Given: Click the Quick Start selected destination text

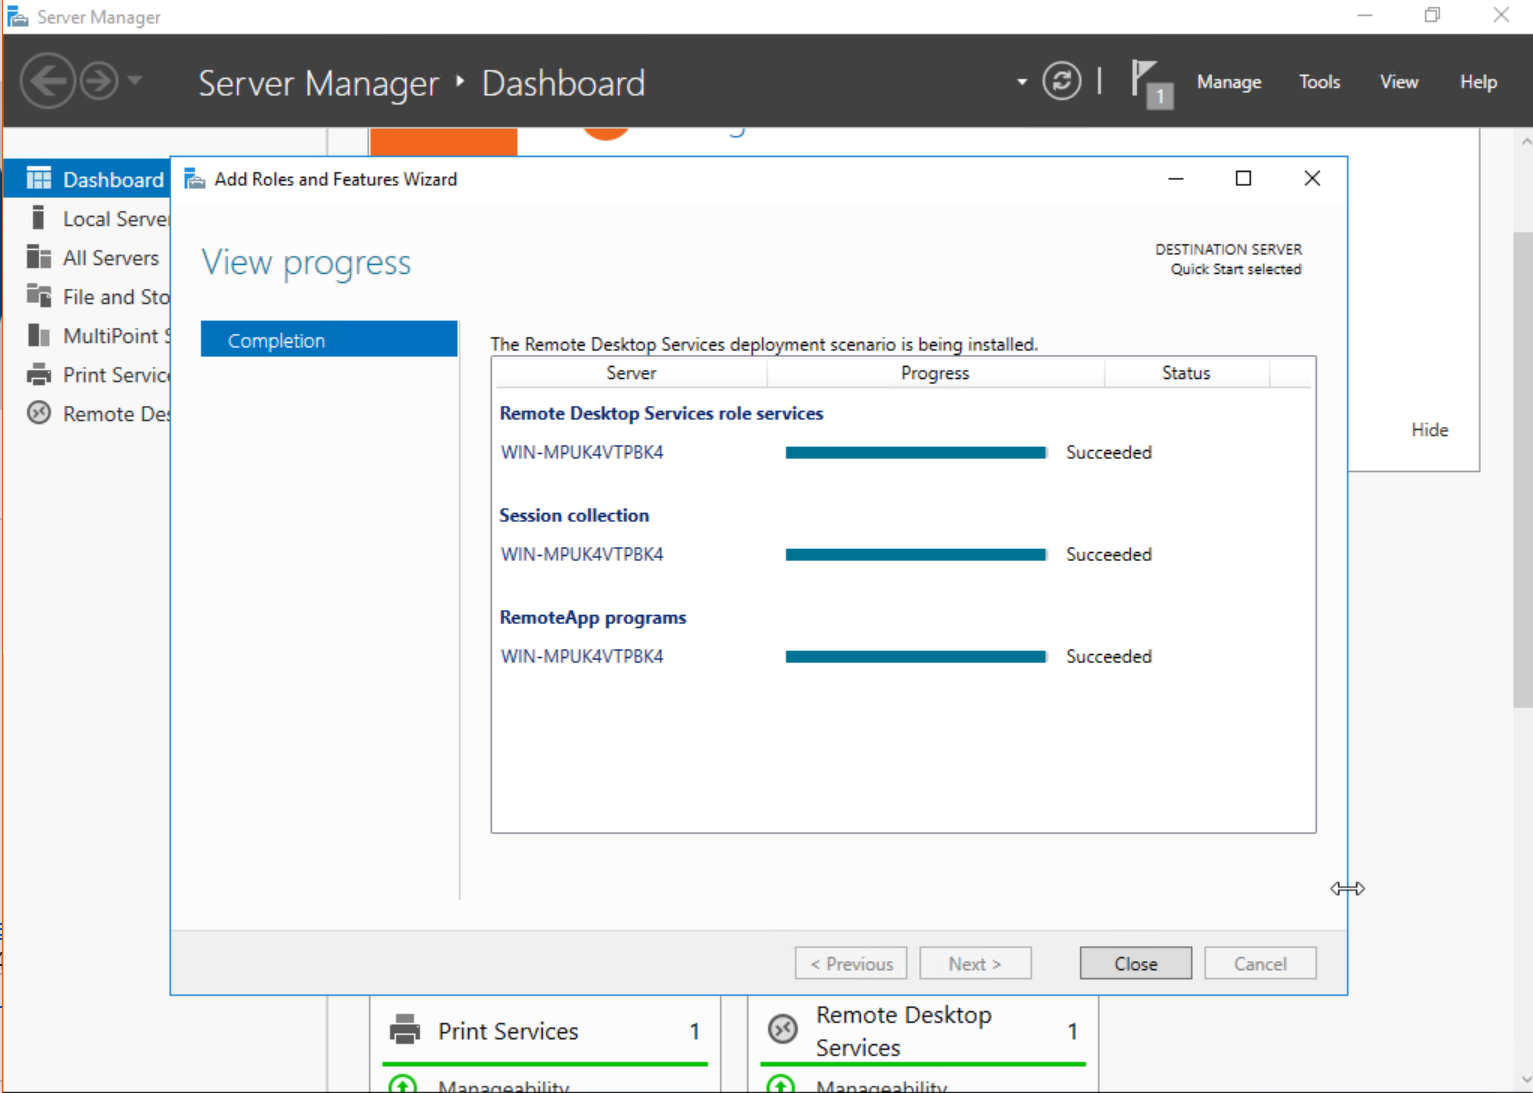Looking at the screenshot, I should coord(1236,269).
